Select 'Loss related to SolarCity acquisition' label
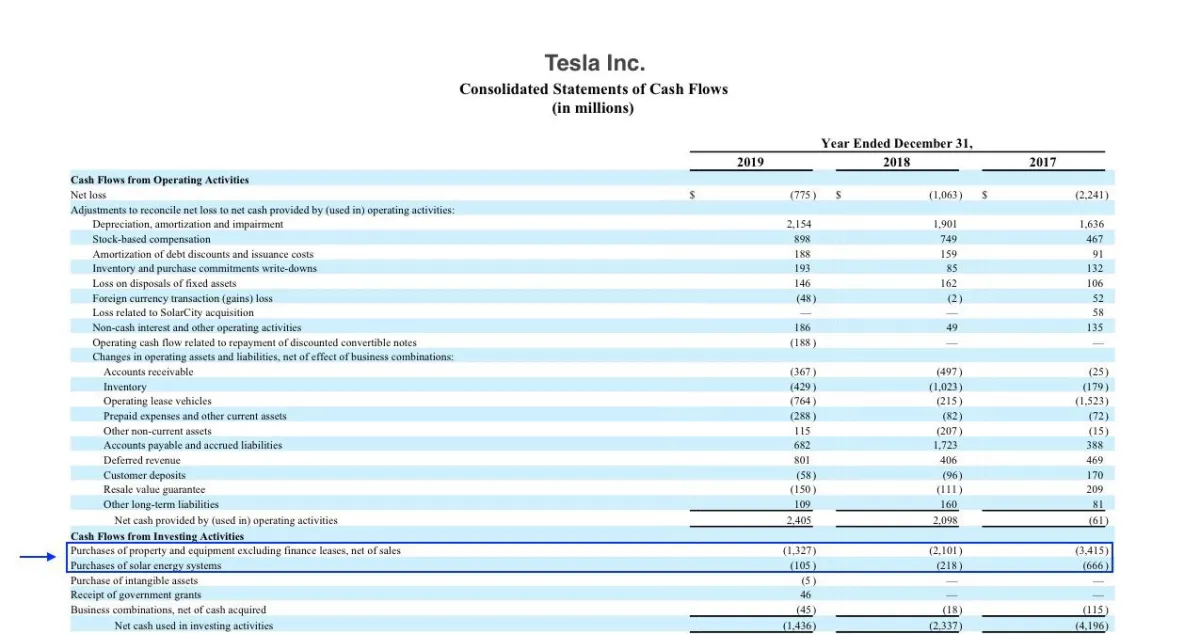The width and height of the screenshot is (1200, 634). tap(173, 312)
